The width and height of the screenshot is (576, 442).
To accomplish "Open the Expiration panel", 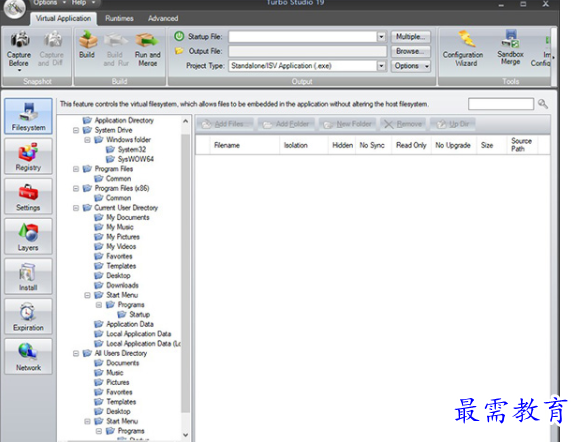I will (28, 316).
